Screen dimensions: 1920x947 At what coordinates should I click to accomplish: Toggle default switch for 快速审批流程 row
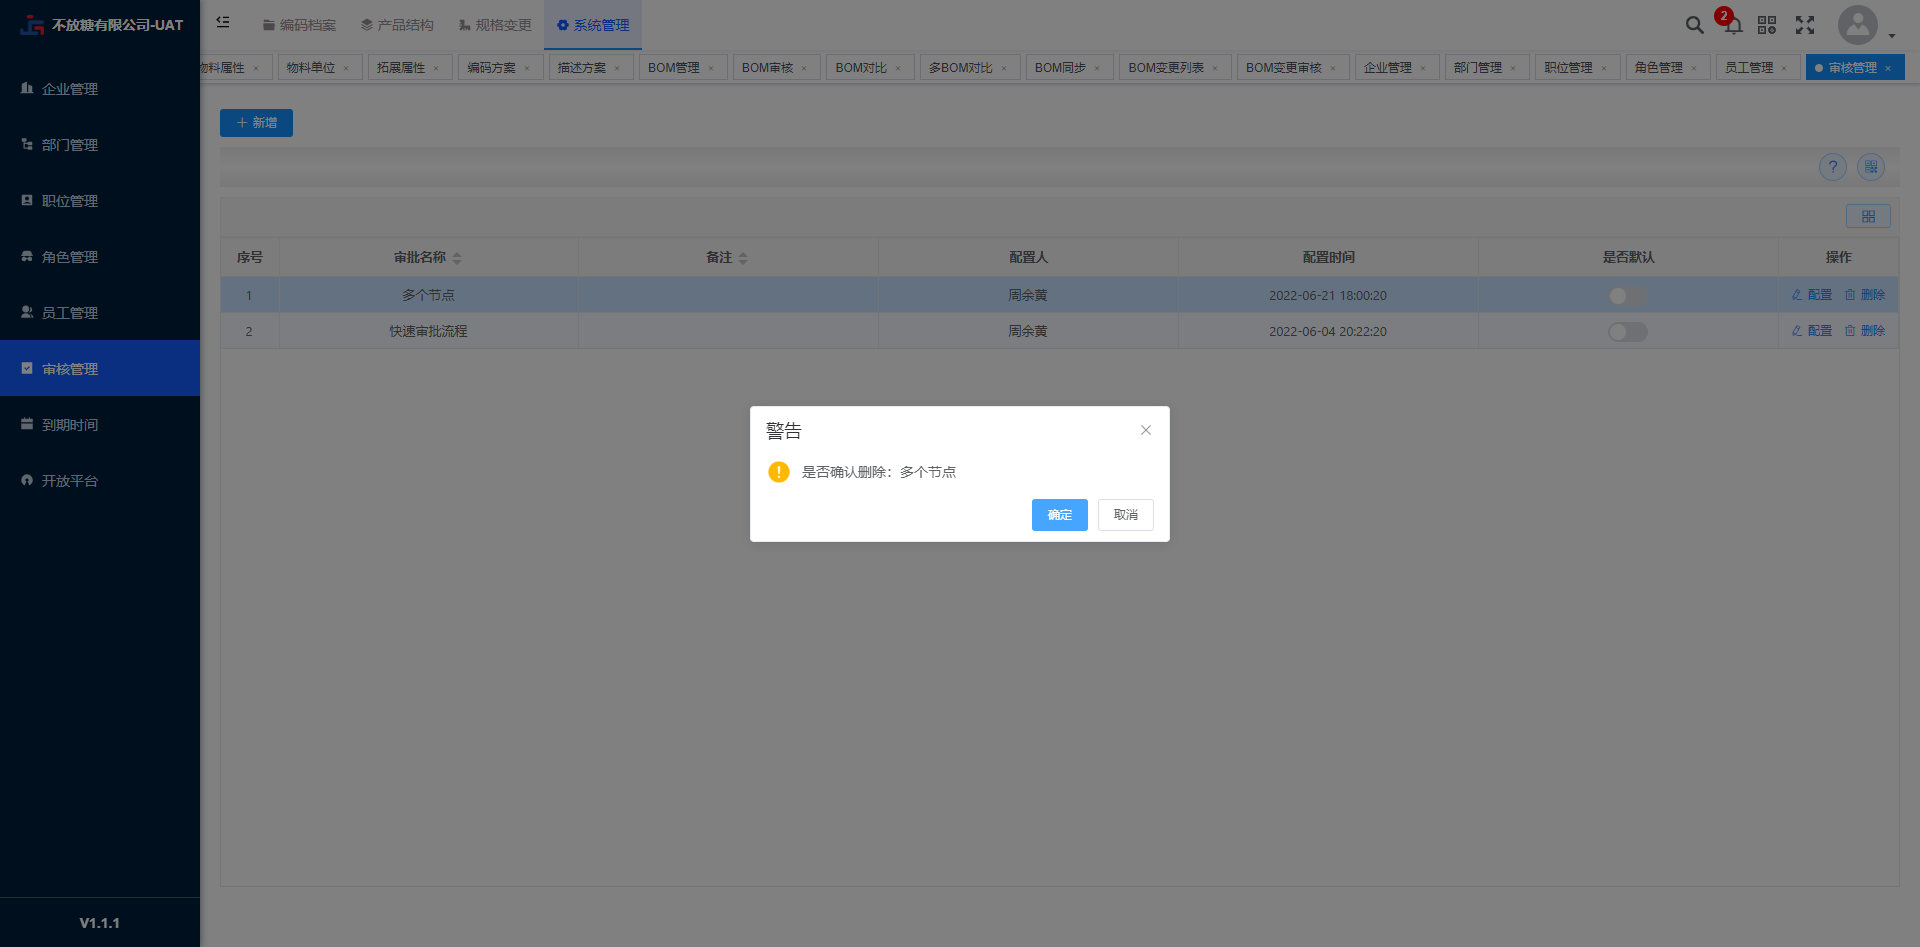click(x=1628, y=332)
